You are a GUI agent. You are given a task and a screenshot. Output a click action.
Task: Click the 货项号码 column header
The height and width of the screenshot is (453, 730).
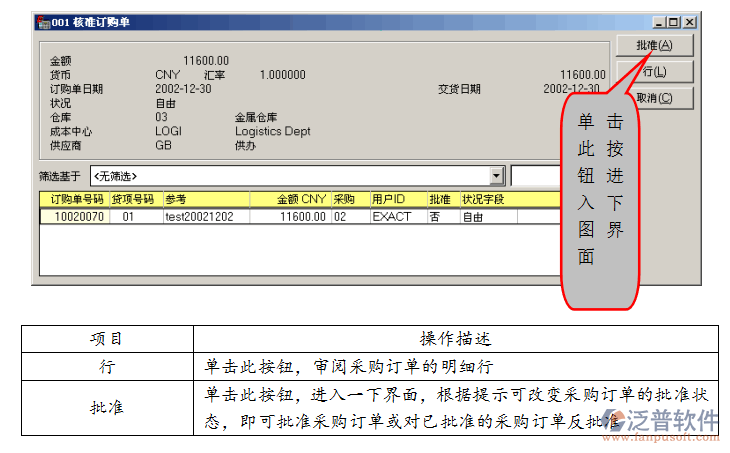point(134,200)
